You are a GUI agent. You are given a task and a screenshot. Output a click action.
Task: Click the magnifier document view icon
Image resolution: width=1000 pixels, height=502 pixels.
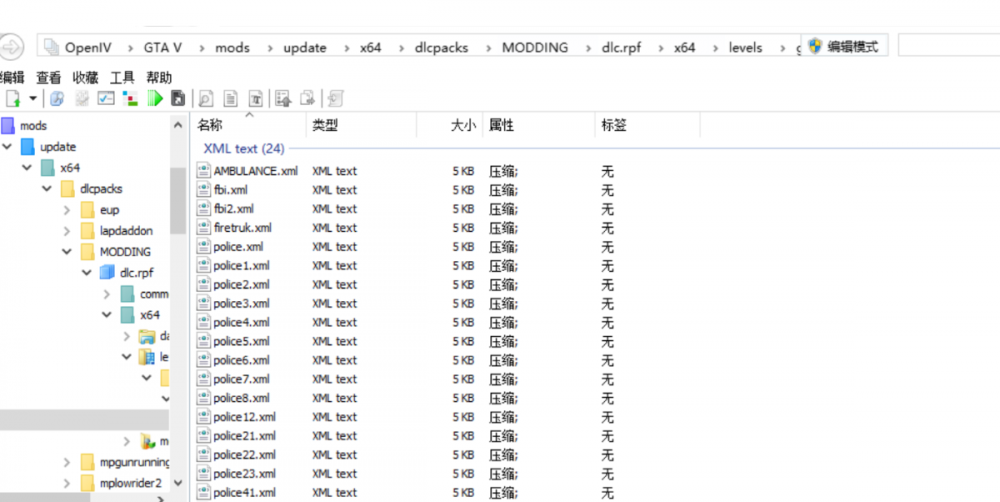point(205,98)
